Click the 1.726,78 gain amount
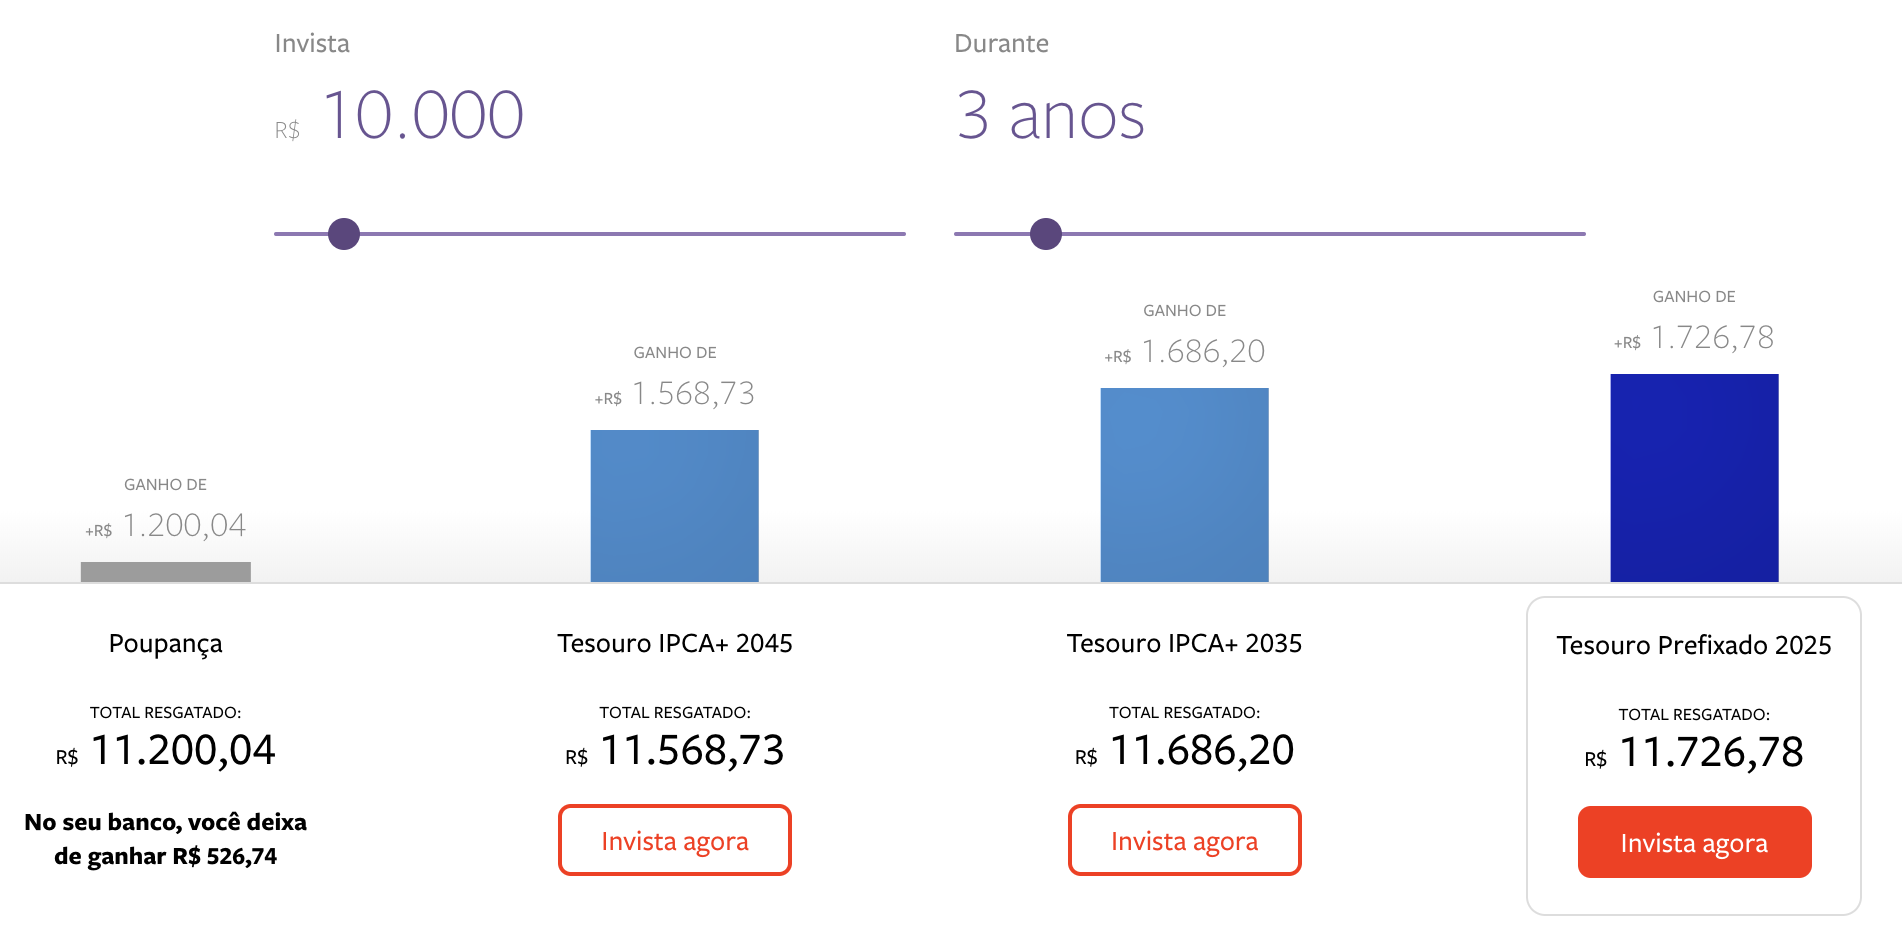The width and height of the screenshot is (1902, 928). 1712,338
